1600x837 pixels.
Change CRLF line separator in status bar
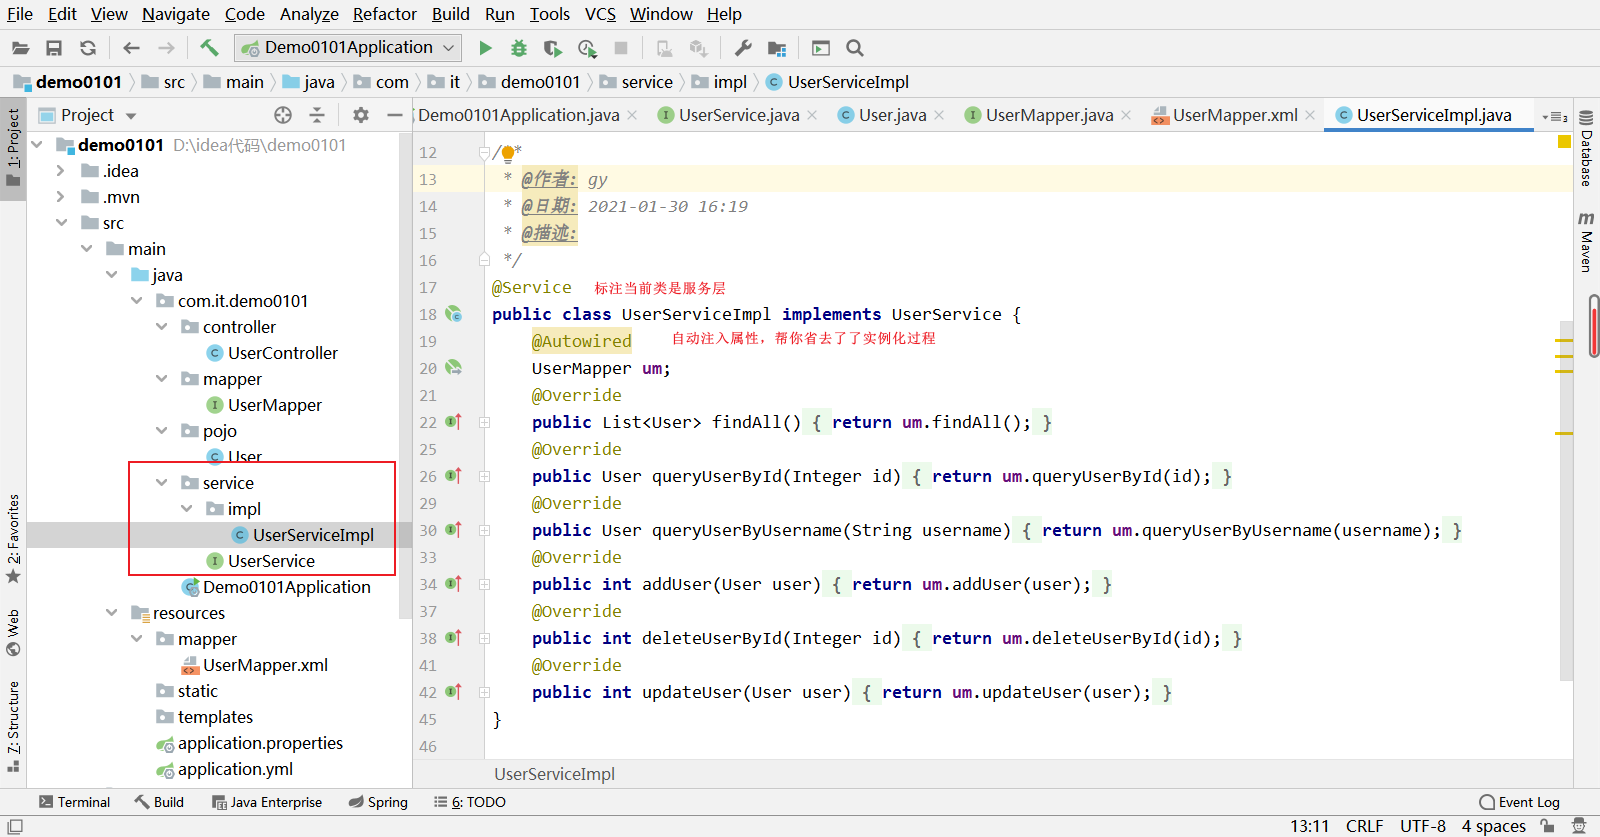[x=1364, y=826]
